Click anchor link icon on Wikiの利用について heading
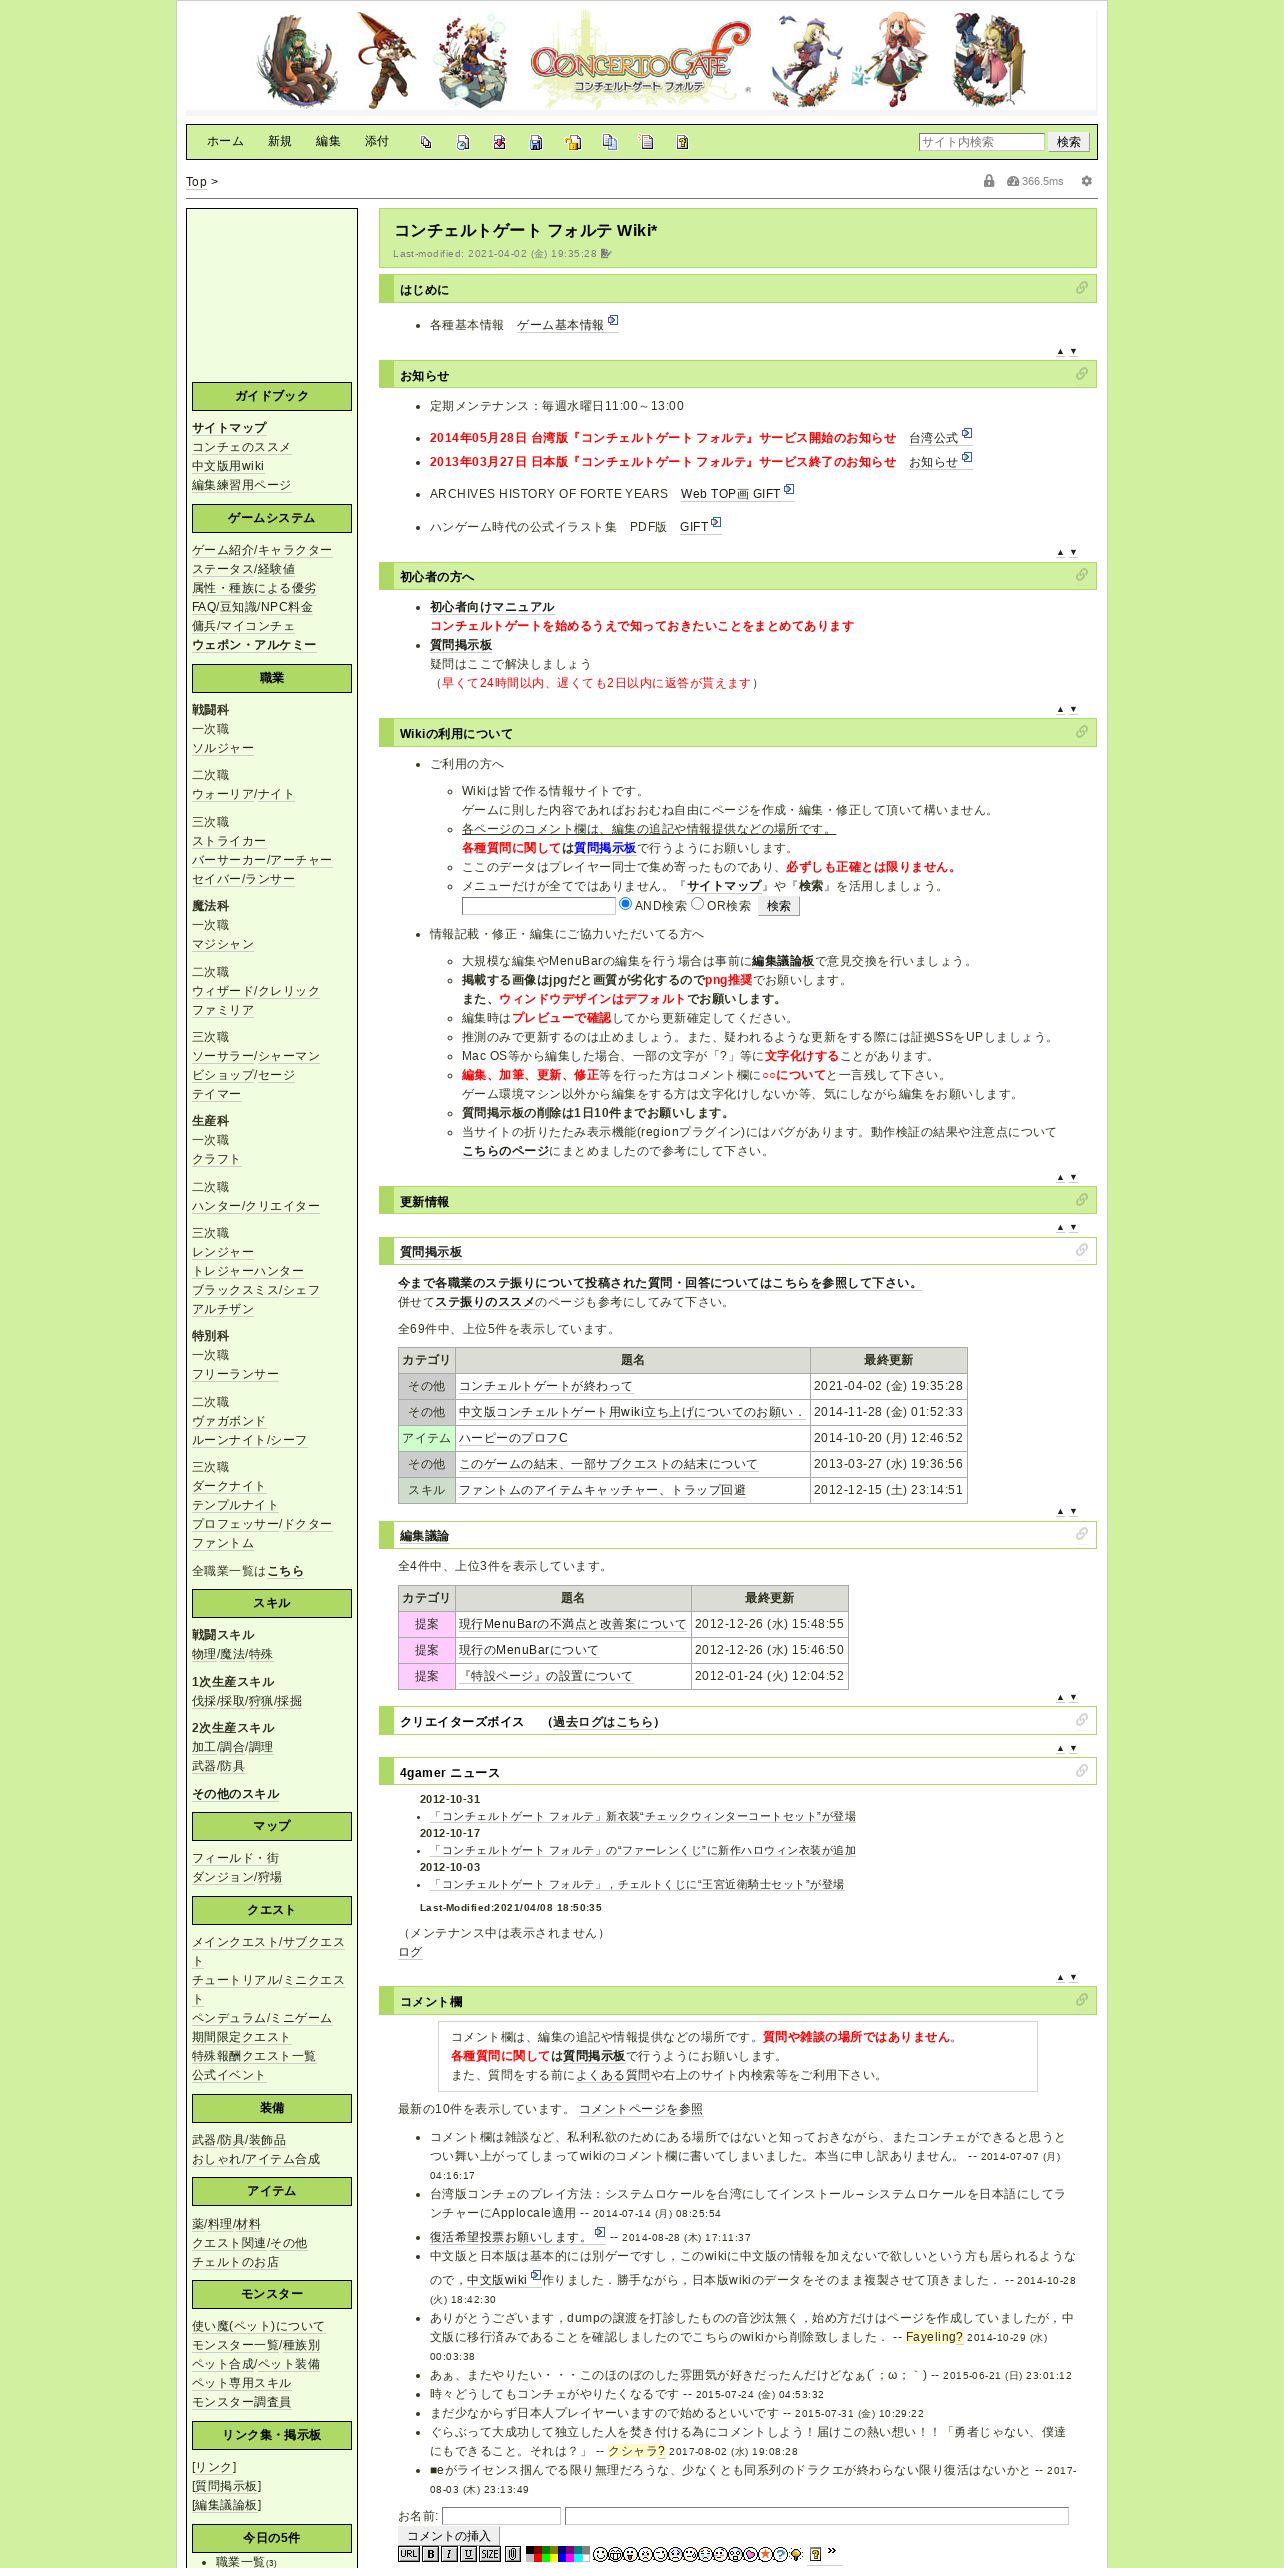Viewport: 1284px width, 2568px height. pyautogui.click(x=1081, y=732)
